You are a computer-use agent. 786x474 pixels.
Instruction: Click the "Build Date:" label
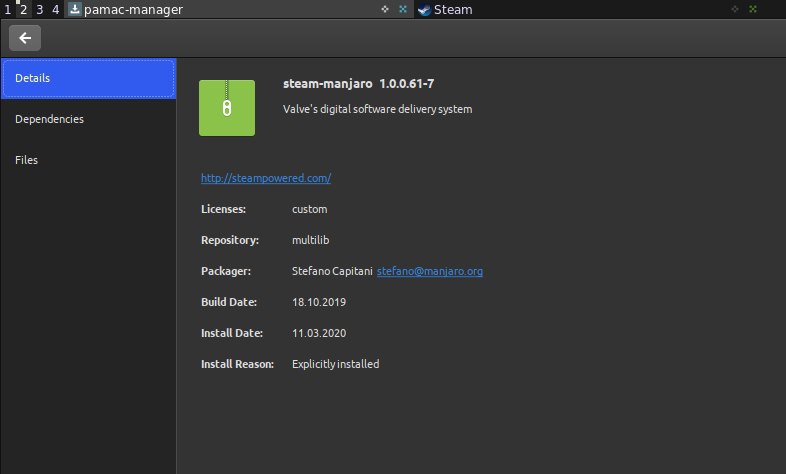coord(229,302)
